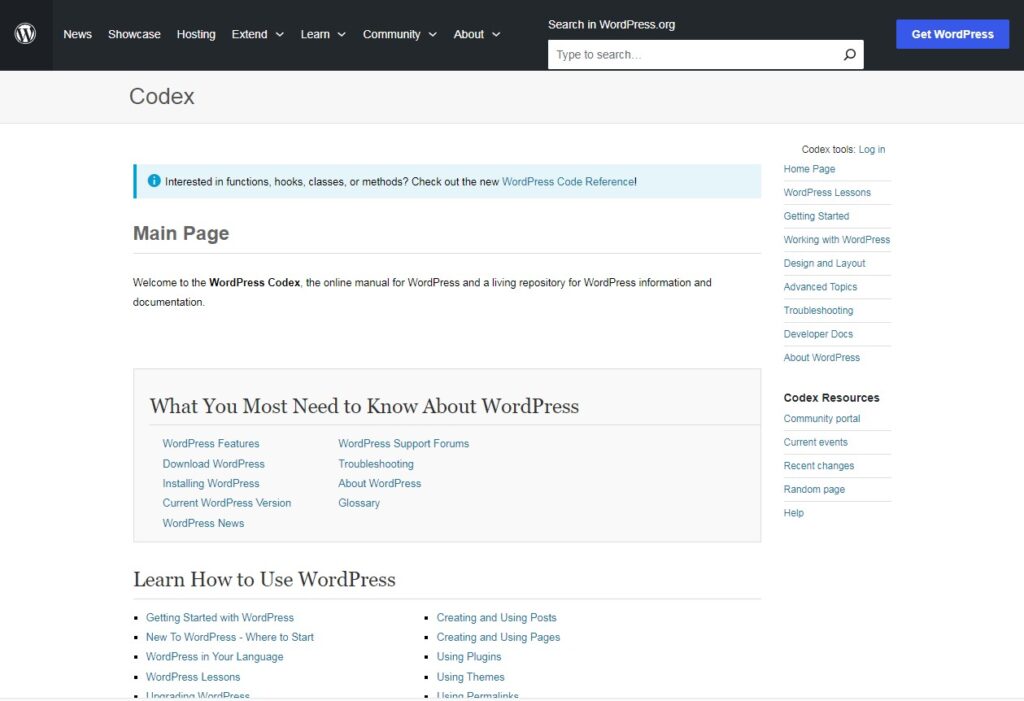Open Random page link

click(x=814, y=489)
